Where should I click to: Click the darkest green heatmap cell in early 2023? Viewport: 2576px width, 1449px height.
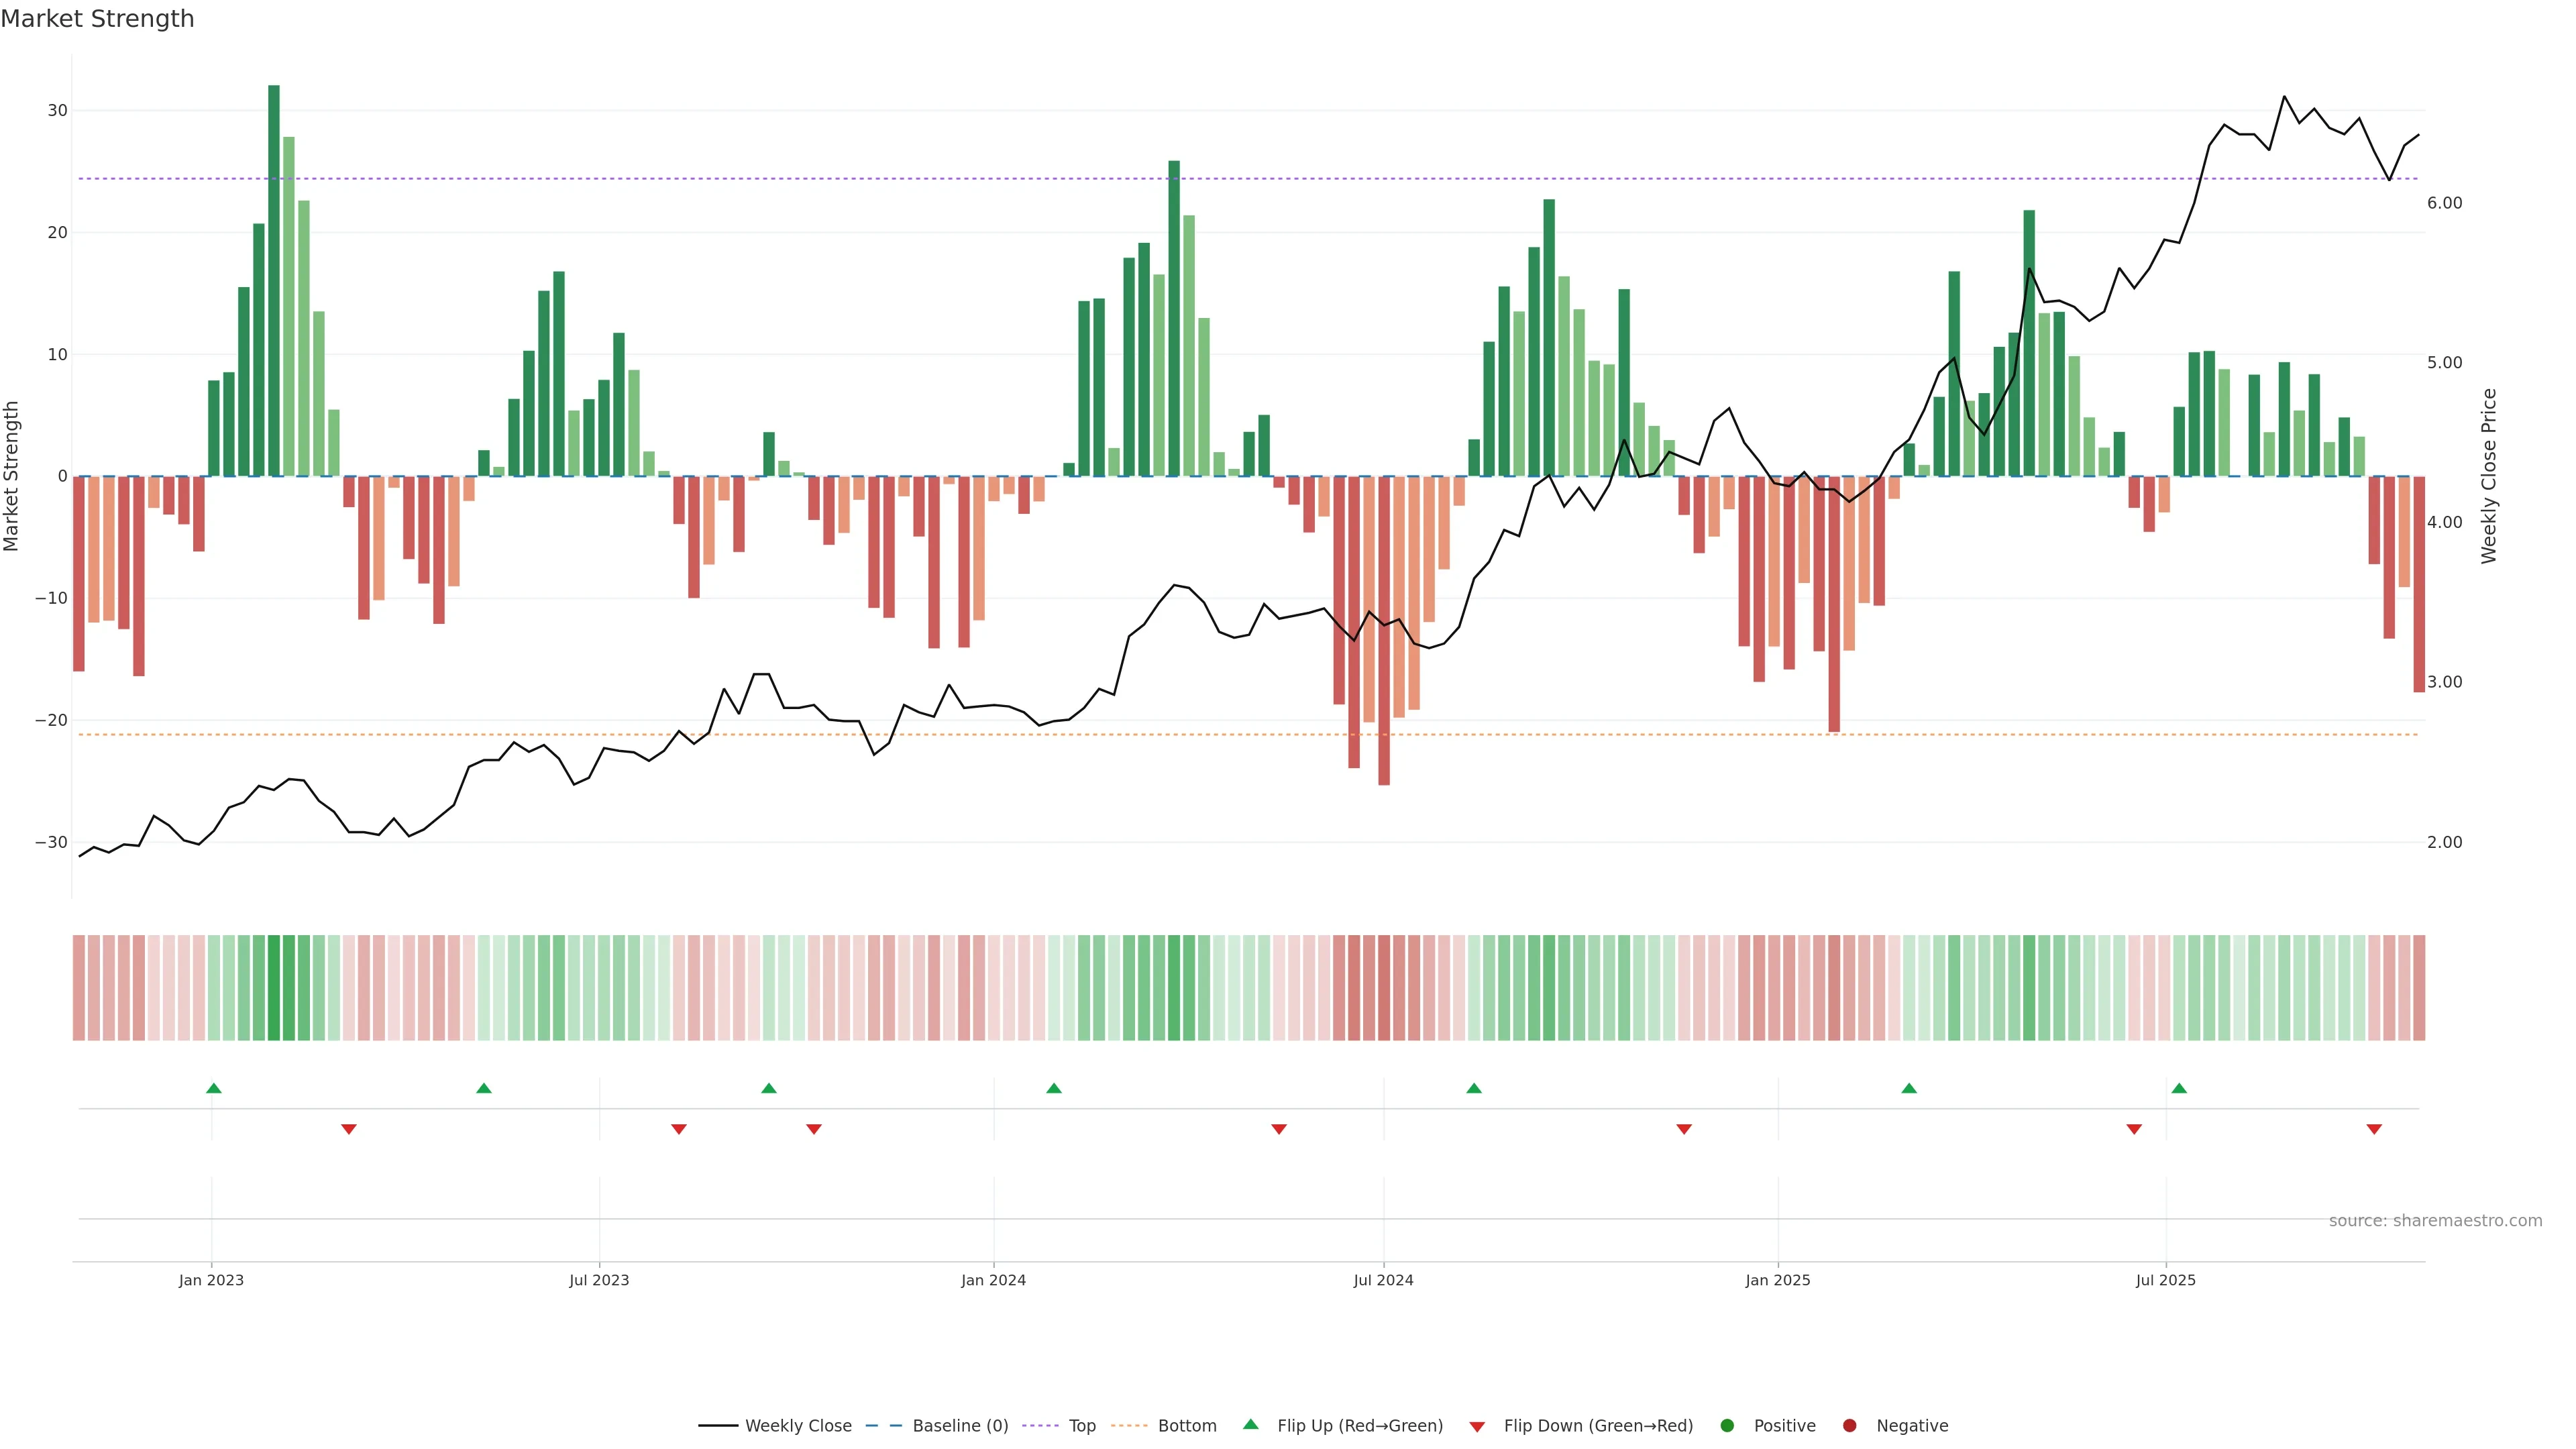[274, 988]
